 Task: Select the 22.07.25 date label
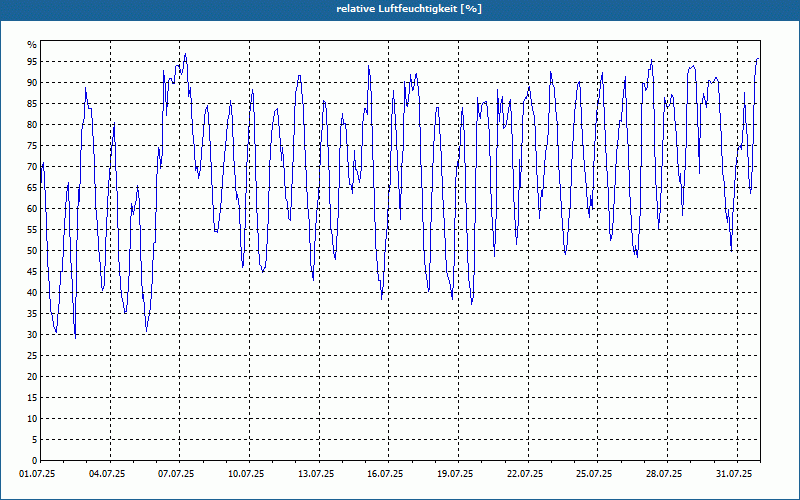click(x=526, y=474)
